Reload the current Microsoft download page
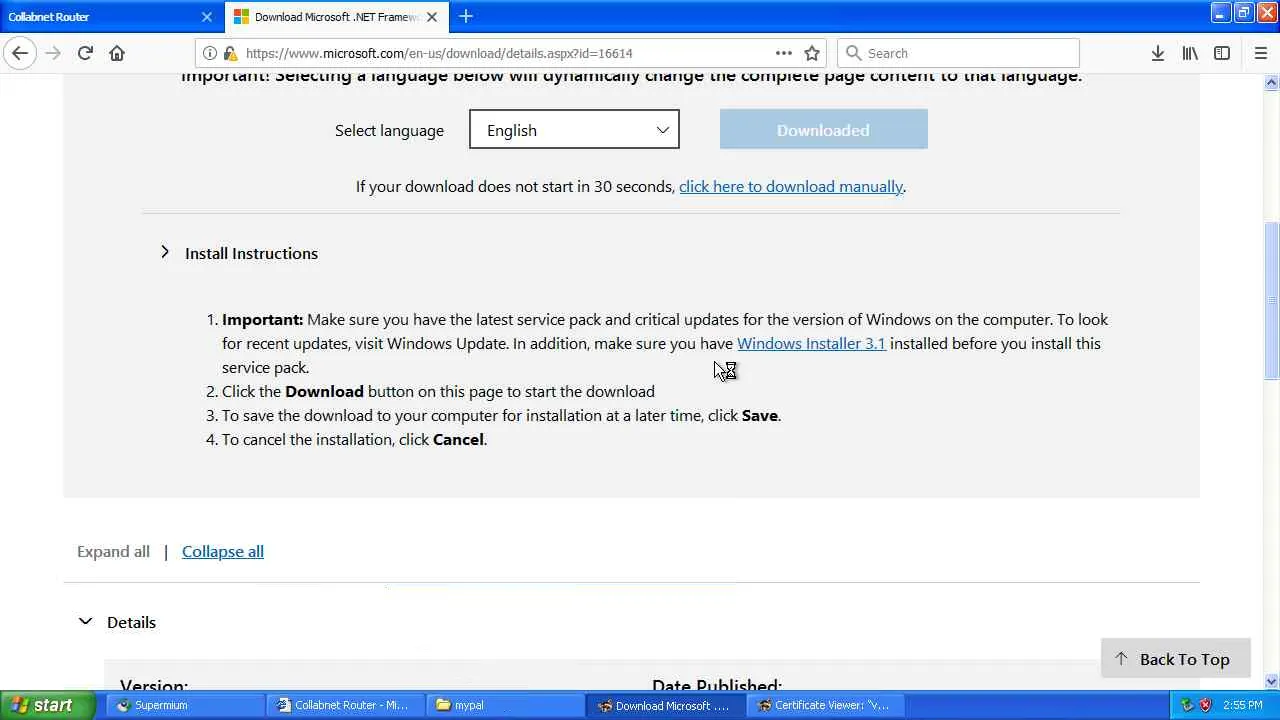1280x720 pixels. (85, 53)
